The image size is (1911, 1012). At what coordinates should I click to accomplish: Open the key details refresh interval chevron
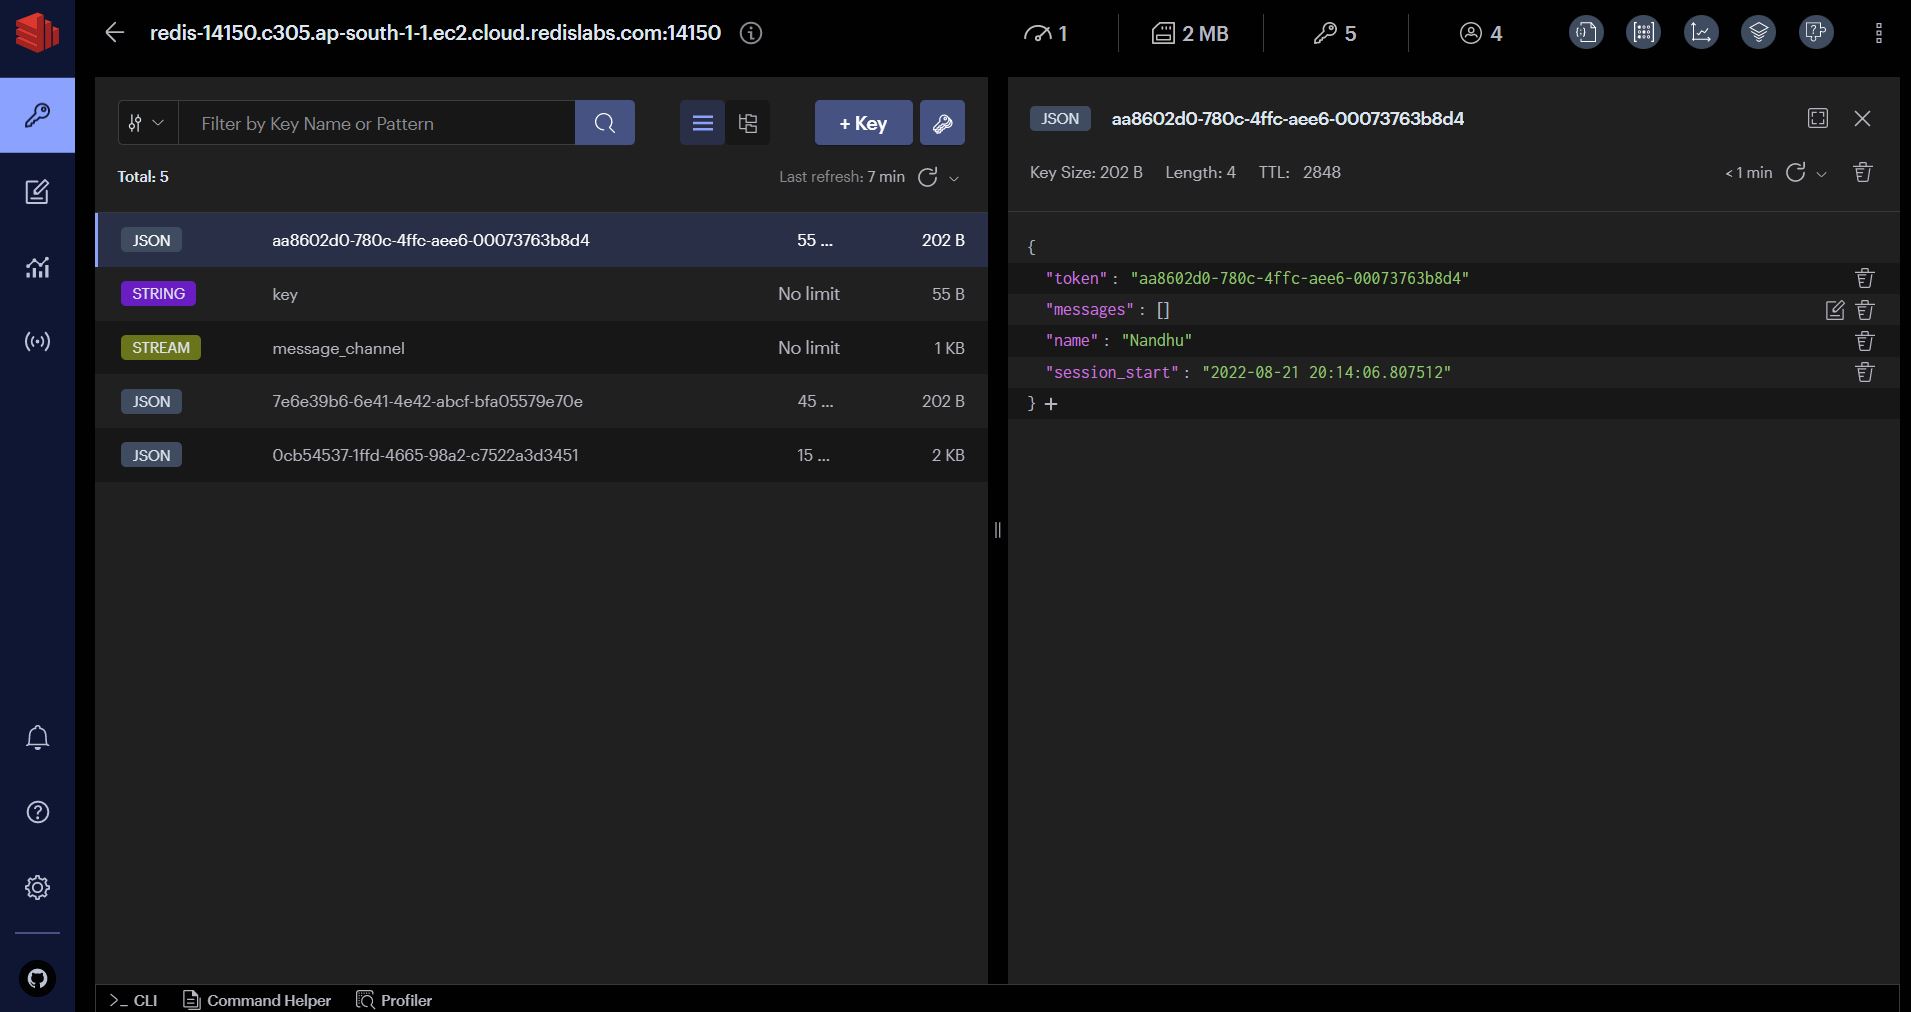point(1822,173)
